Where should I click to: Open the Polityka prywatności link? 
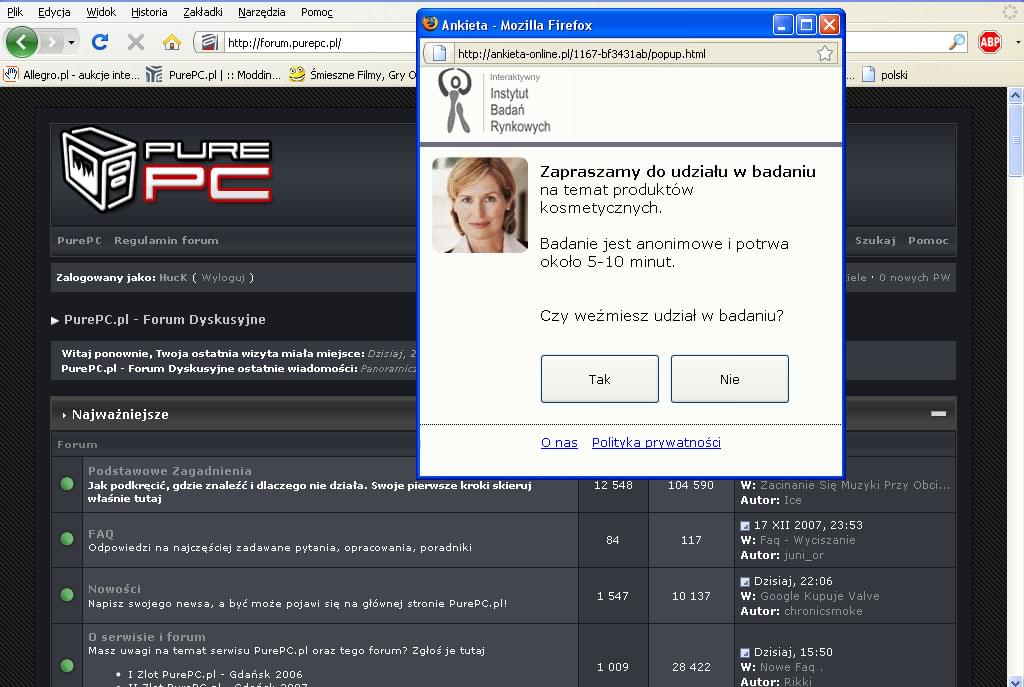[656, 443]
